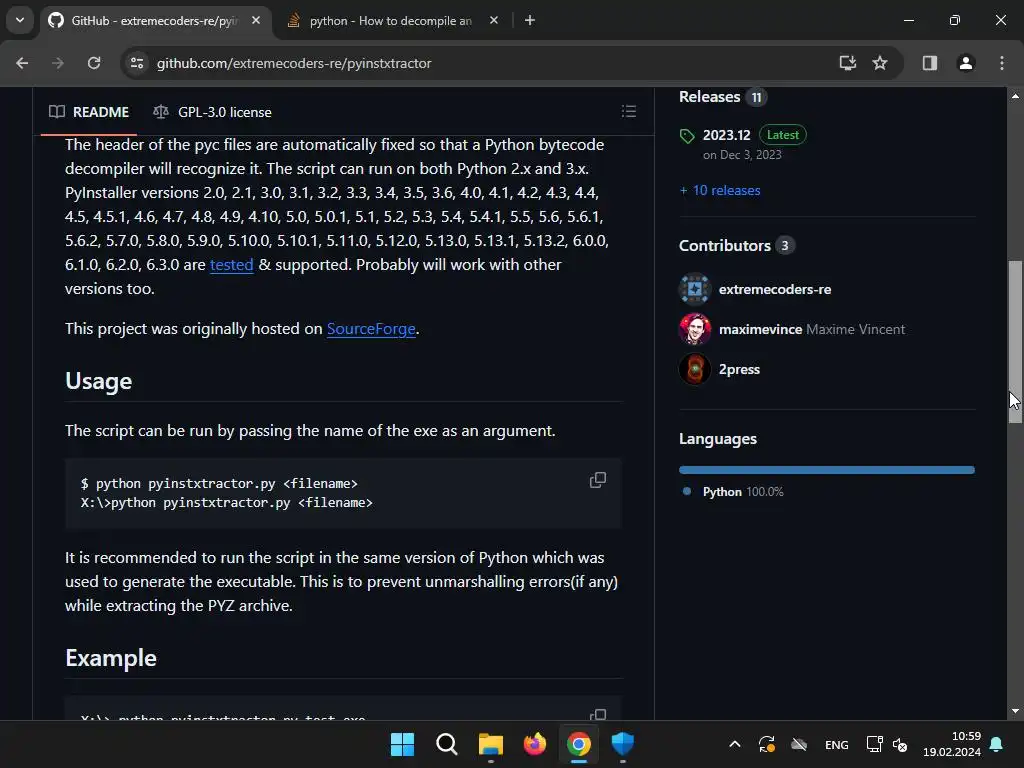Image resolution: width=1024 pixels, height=768 pixels.
Task: Show hidden system tray icons
Action: coord(735,744)
